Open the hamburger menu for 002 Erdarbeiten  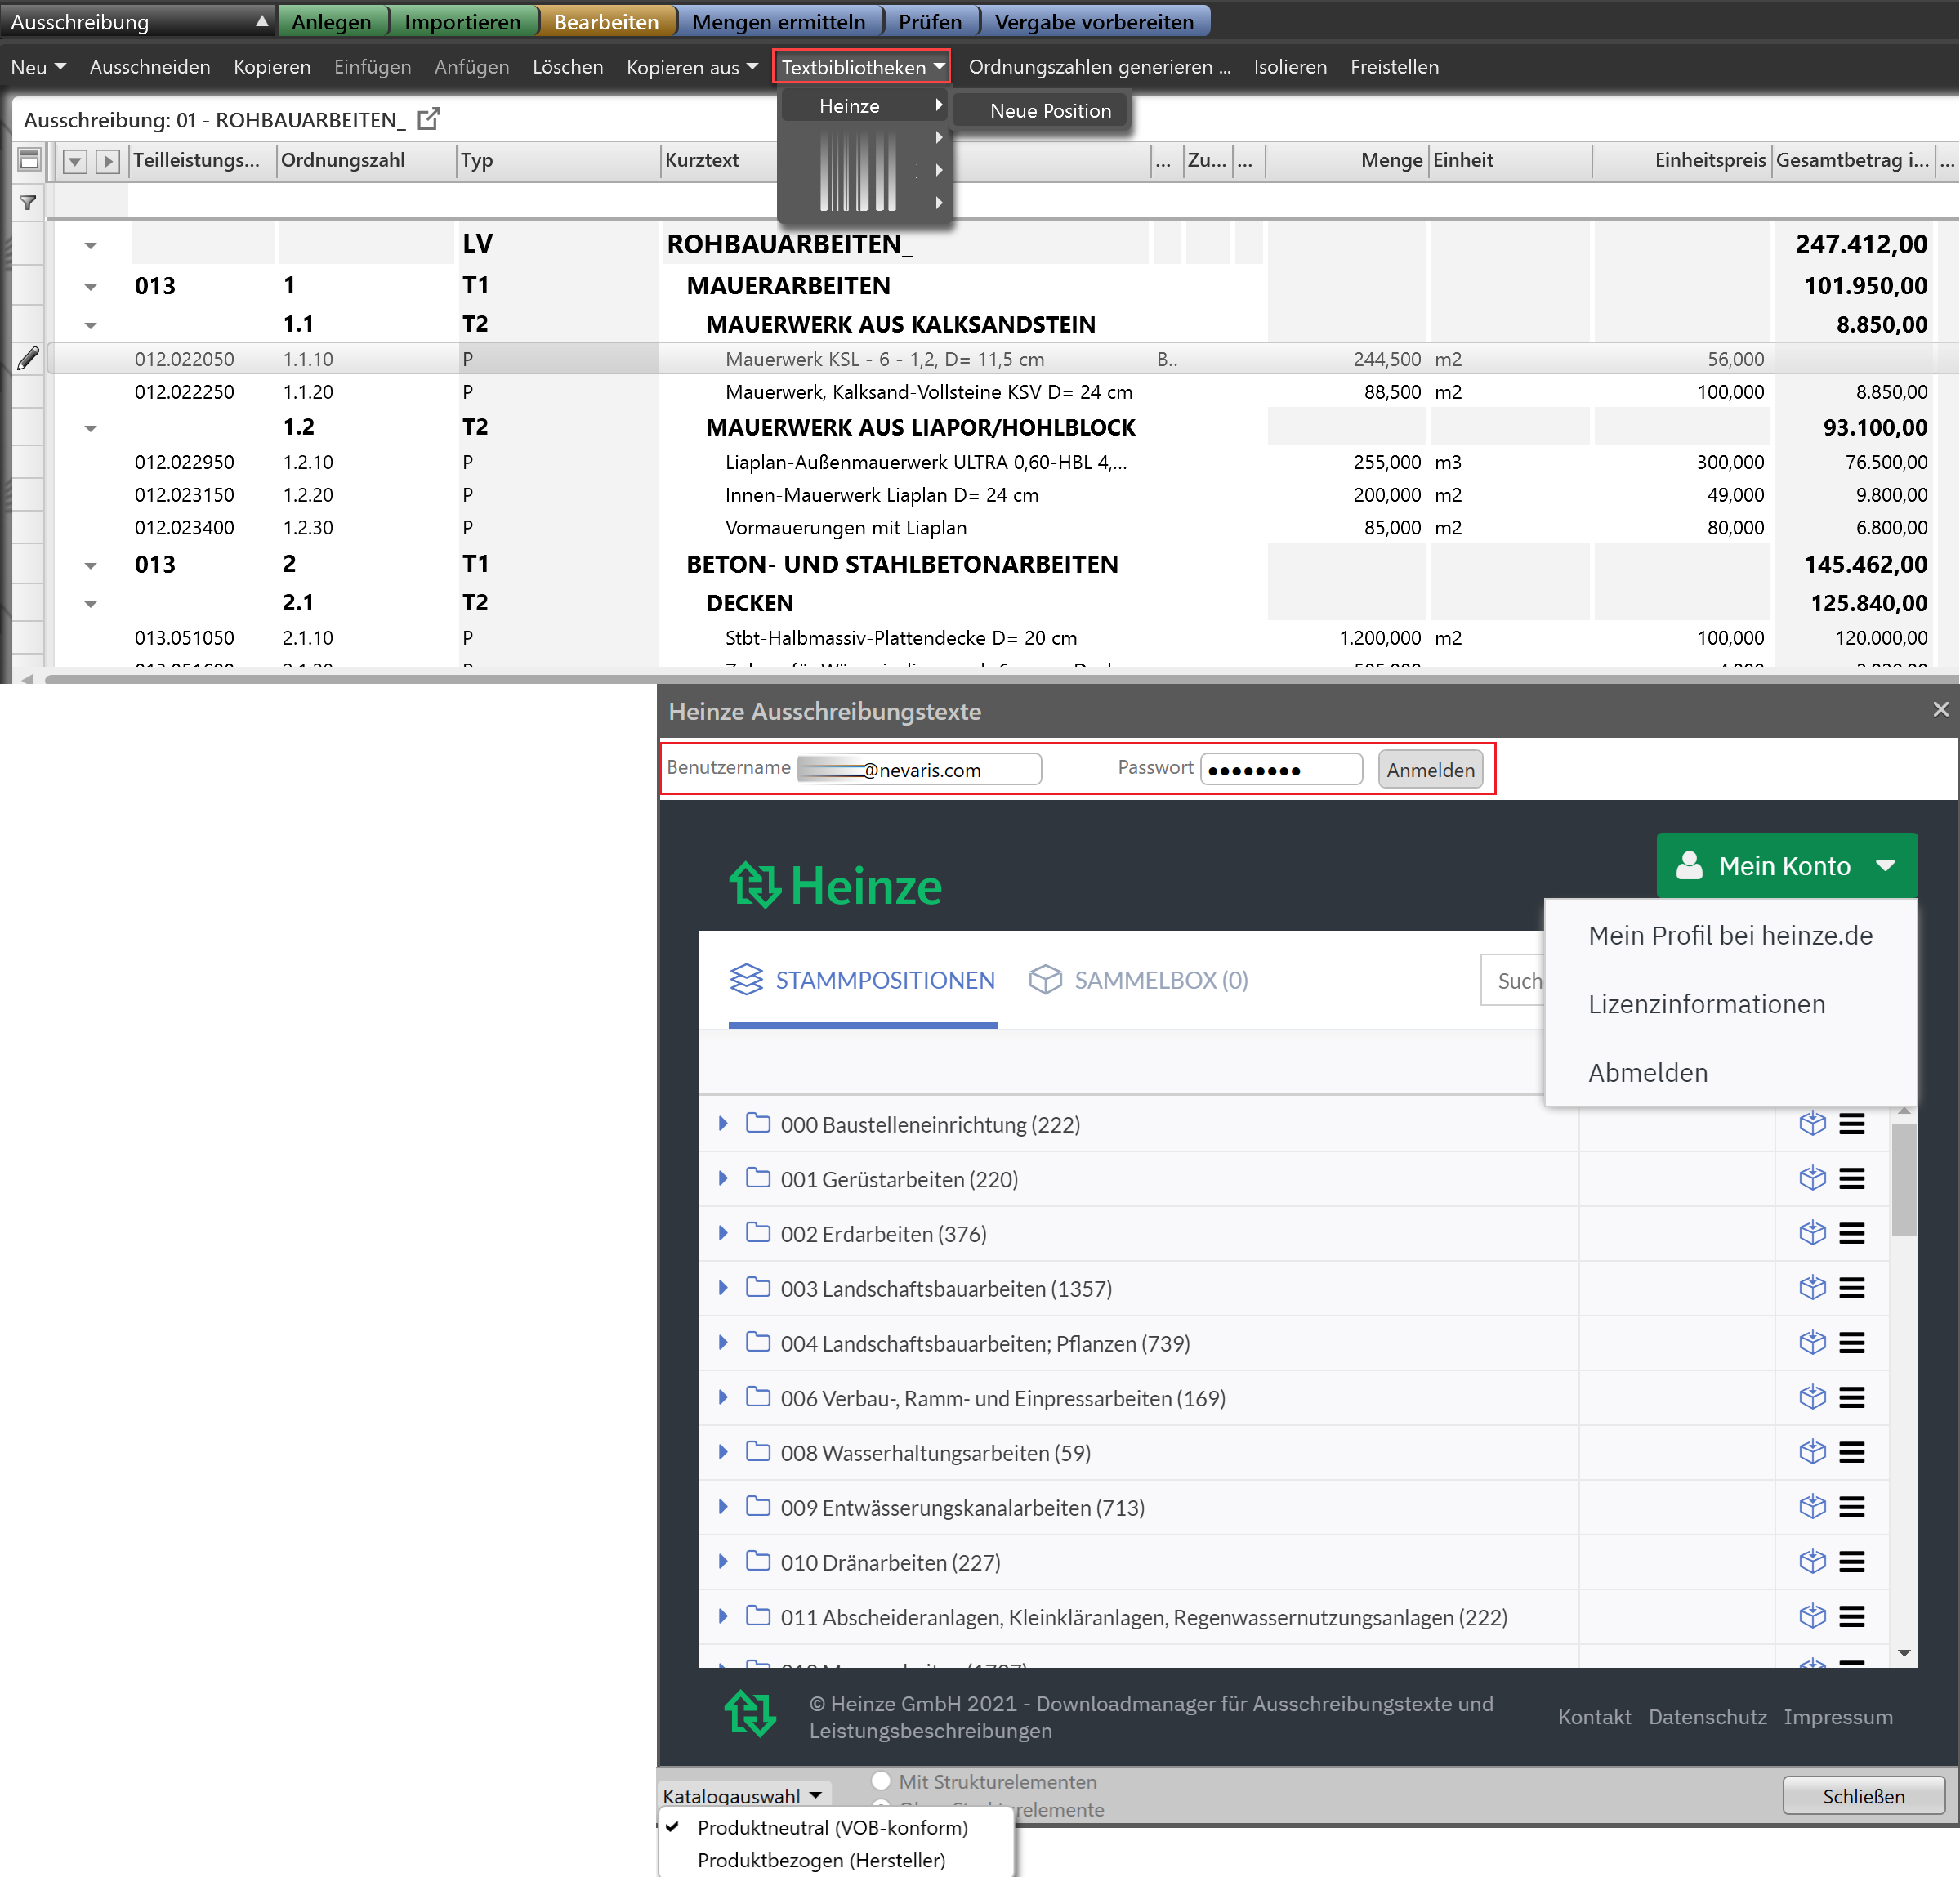[x=1852, y=1235]
